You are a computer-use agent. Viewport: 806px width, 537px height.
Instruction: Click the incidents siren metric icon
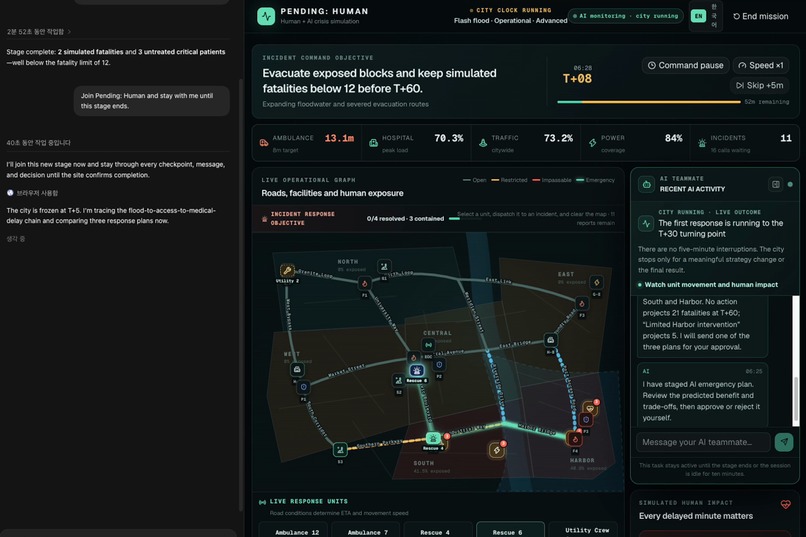tap(702, 143)
